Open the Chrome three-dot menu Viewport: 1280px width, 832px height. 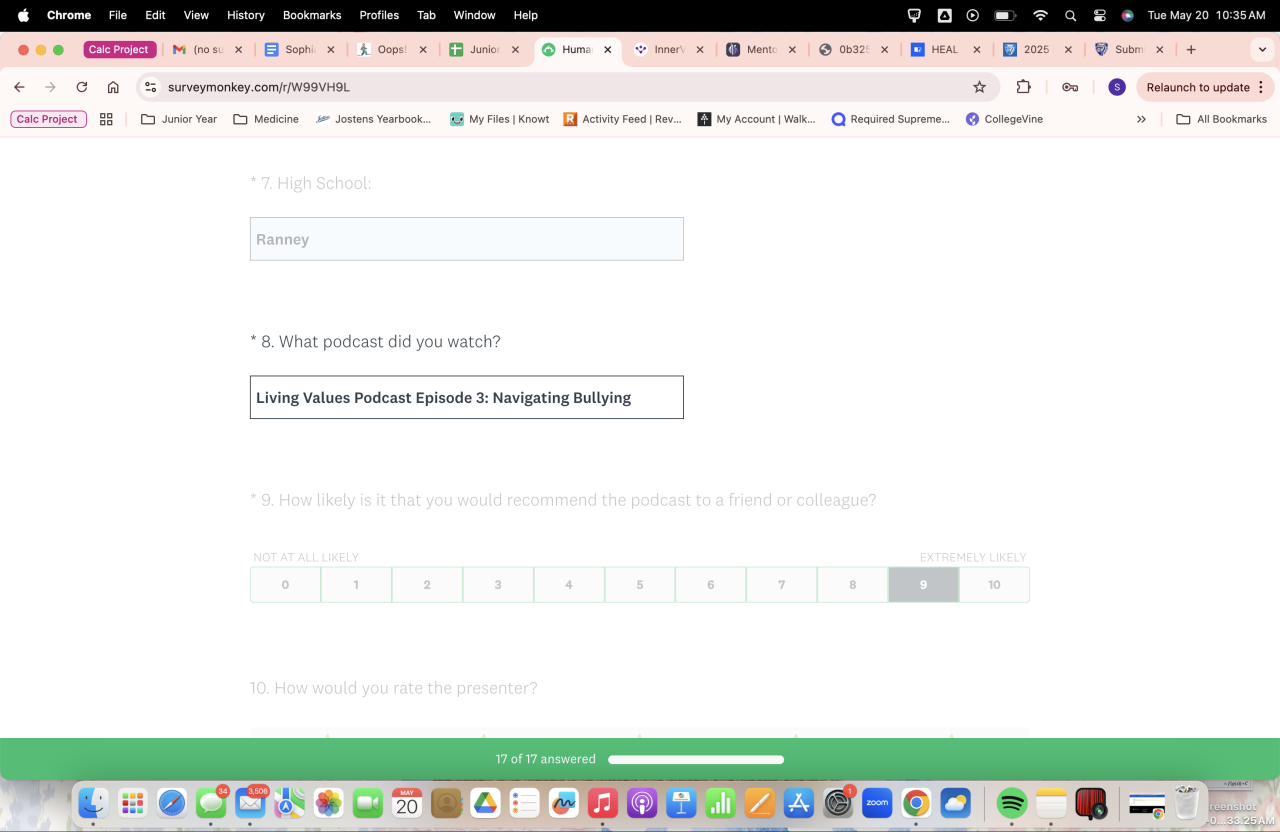coord(1261,87)
